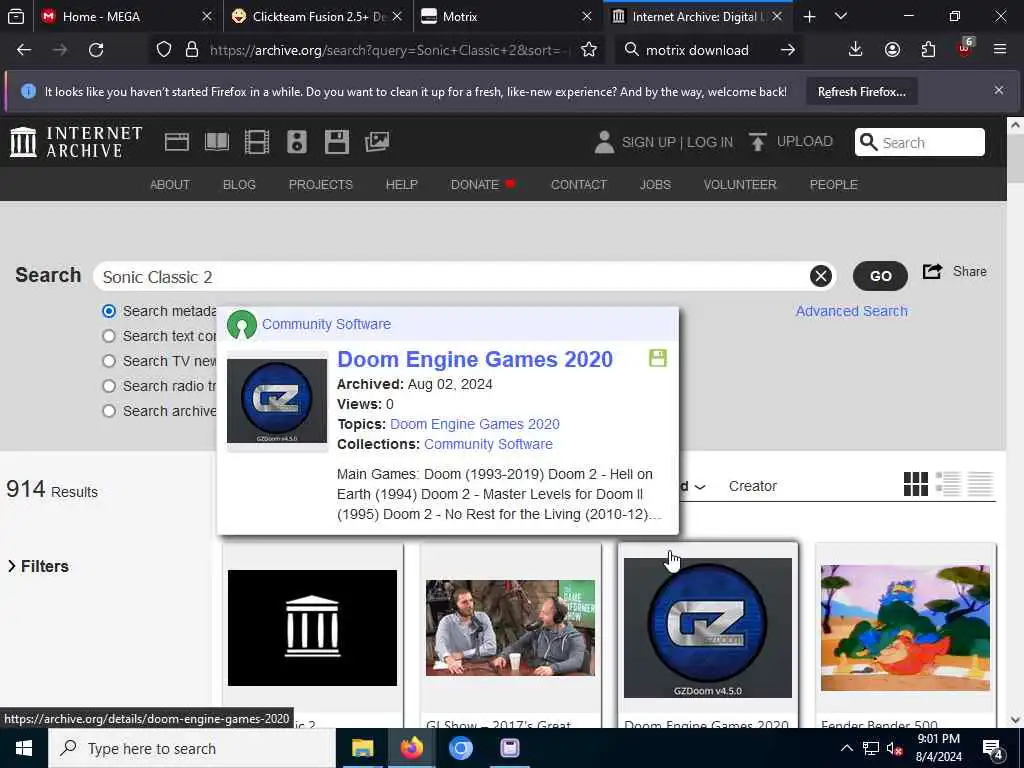1024x768 pixels.
Task: Open the BLOG menu item
Action: tap(239, 185)
